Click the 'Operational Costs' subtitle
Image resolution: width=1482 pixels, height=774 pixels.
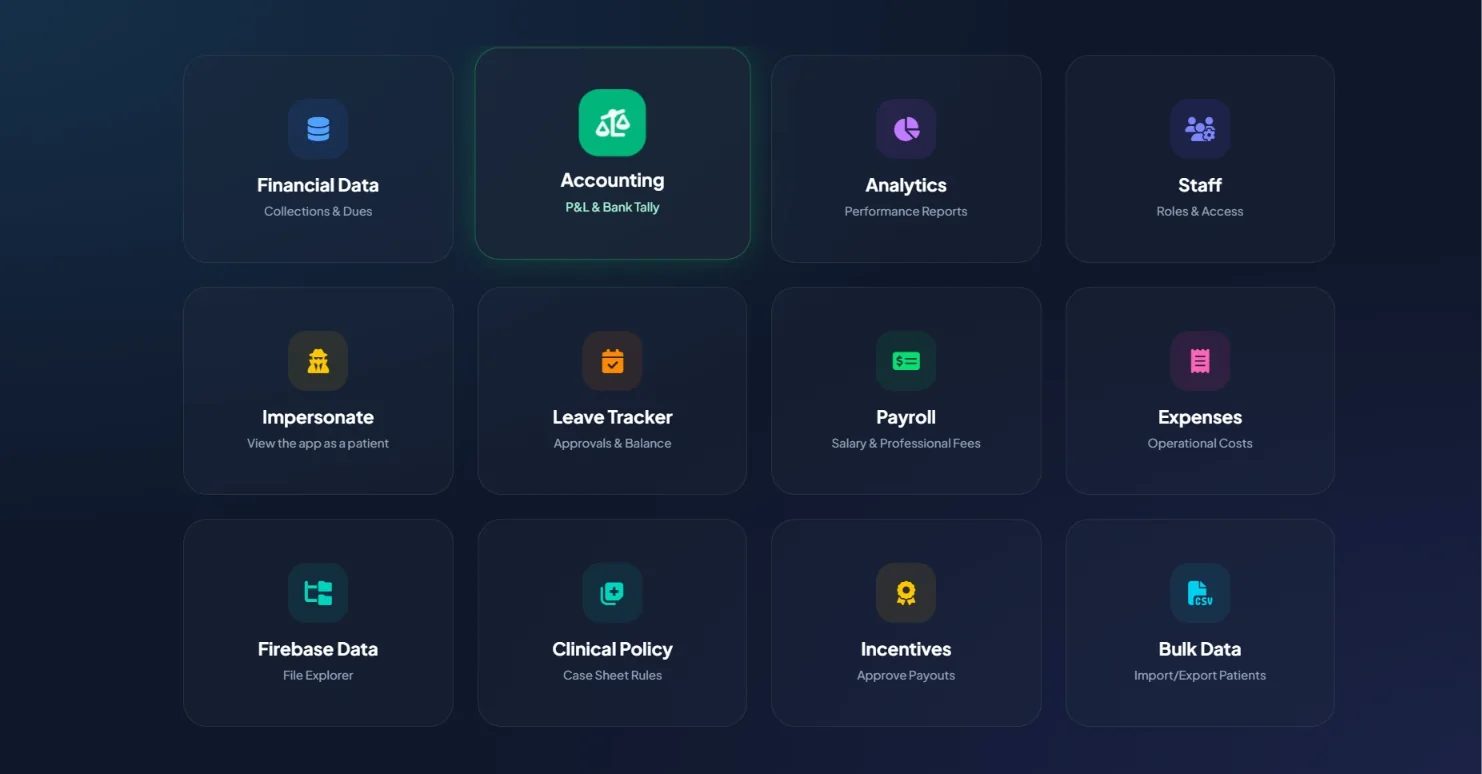1200,443
